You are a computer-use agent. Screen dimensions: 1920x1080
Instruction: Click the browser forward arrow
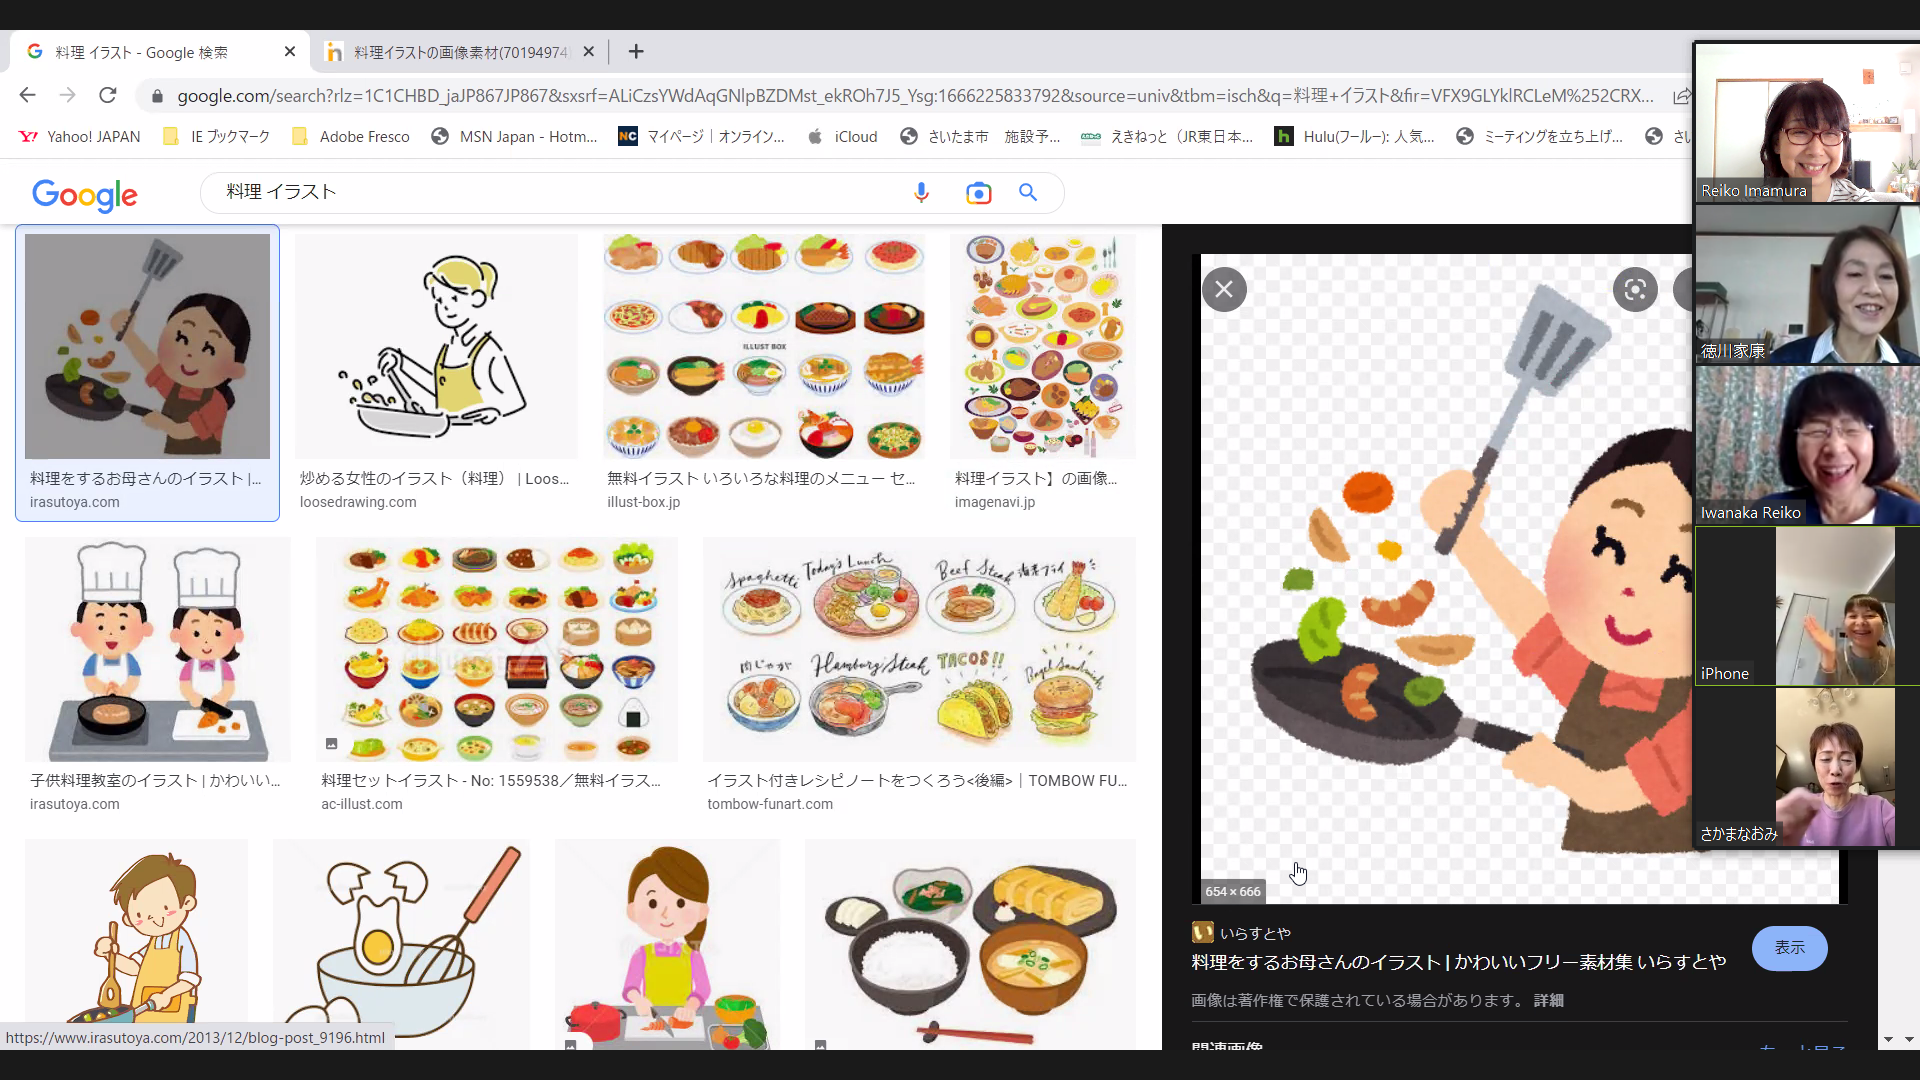click(67, 95)
